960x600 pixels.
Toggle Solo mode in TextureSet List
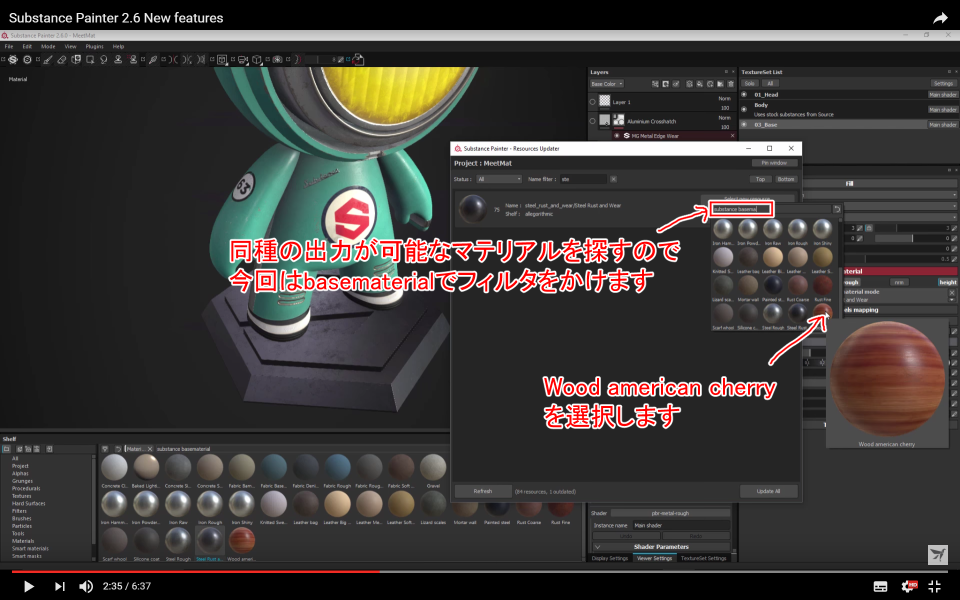click(x=750, y=84)
